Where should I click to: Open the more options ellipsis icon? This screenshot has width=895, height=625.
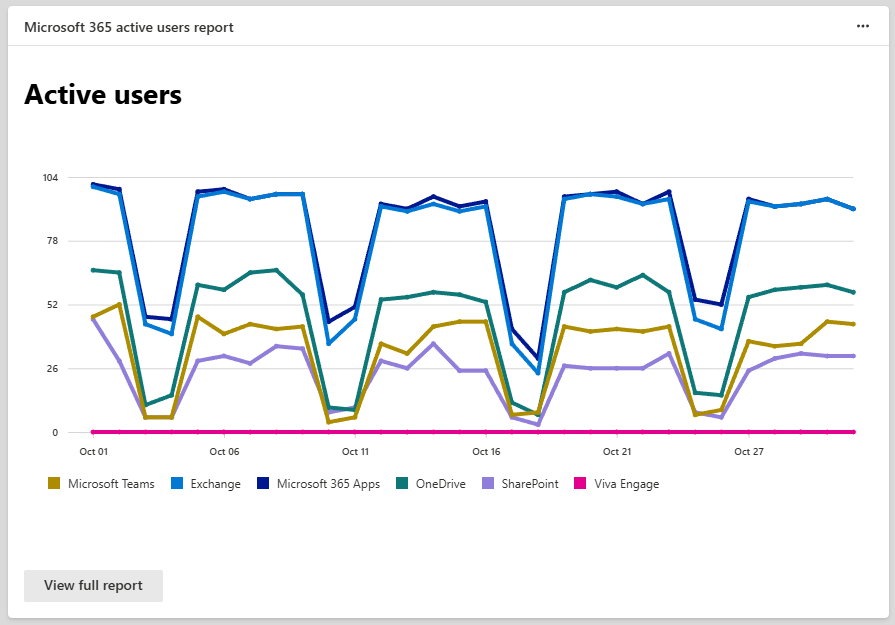[x=862, y=27]
